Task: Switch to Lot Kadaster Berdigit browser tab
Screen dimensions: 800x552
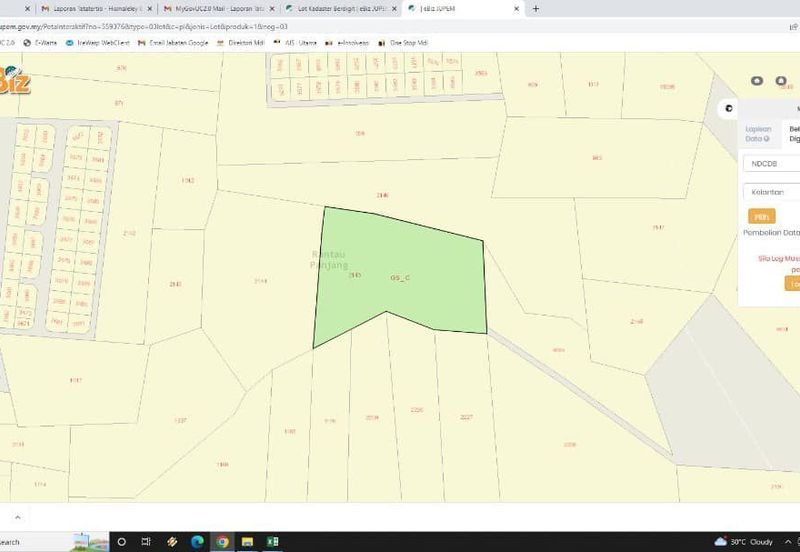Action: tap(334, 8)
